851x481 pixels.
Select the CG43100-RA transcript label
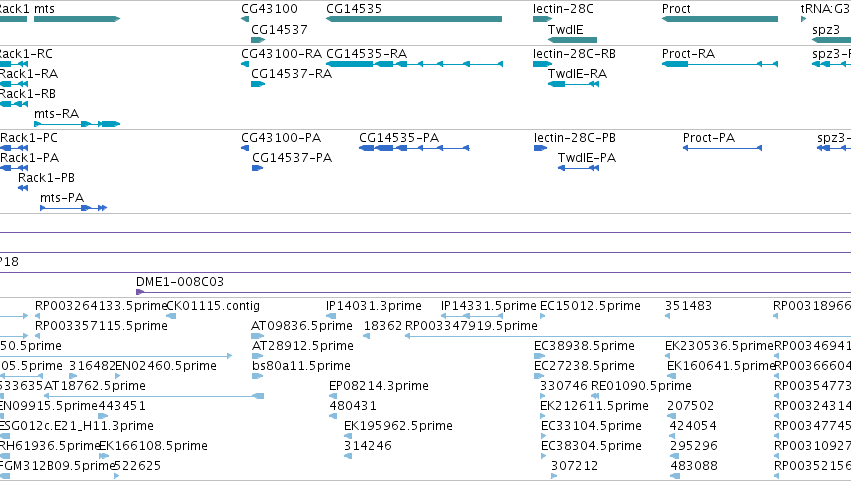point(282,54)
